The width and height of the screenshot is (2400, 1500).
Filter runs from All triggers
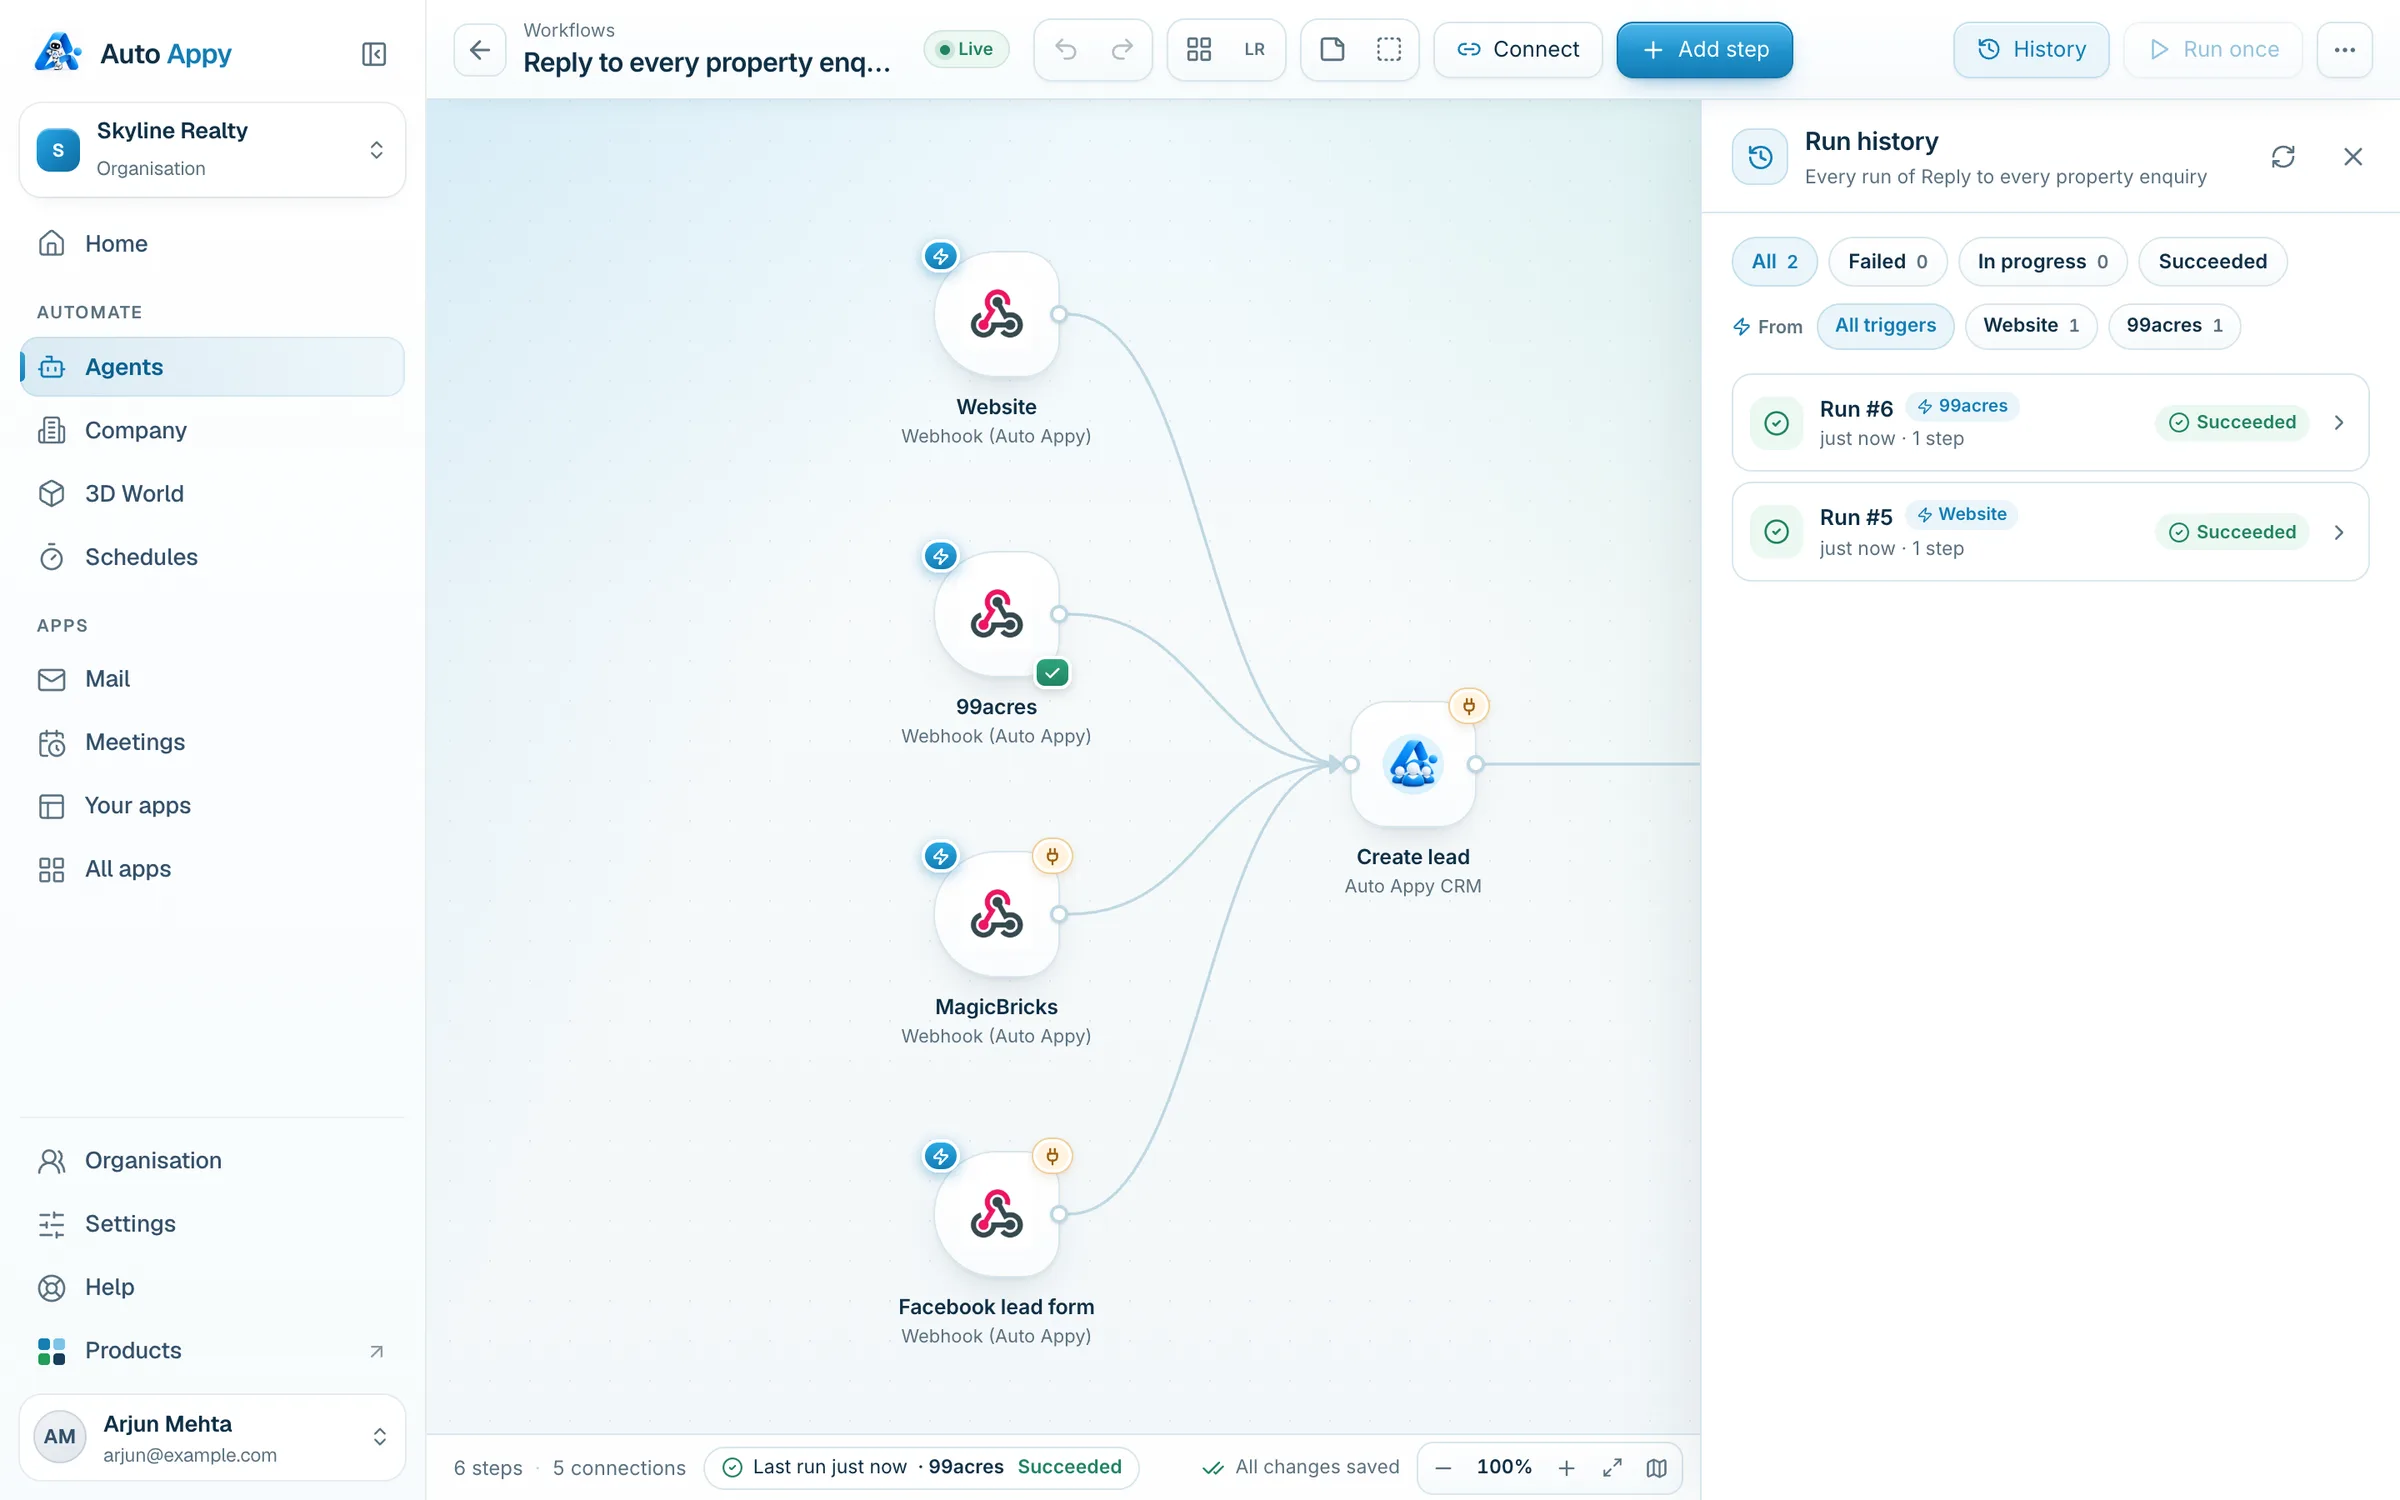(1885, 326)
